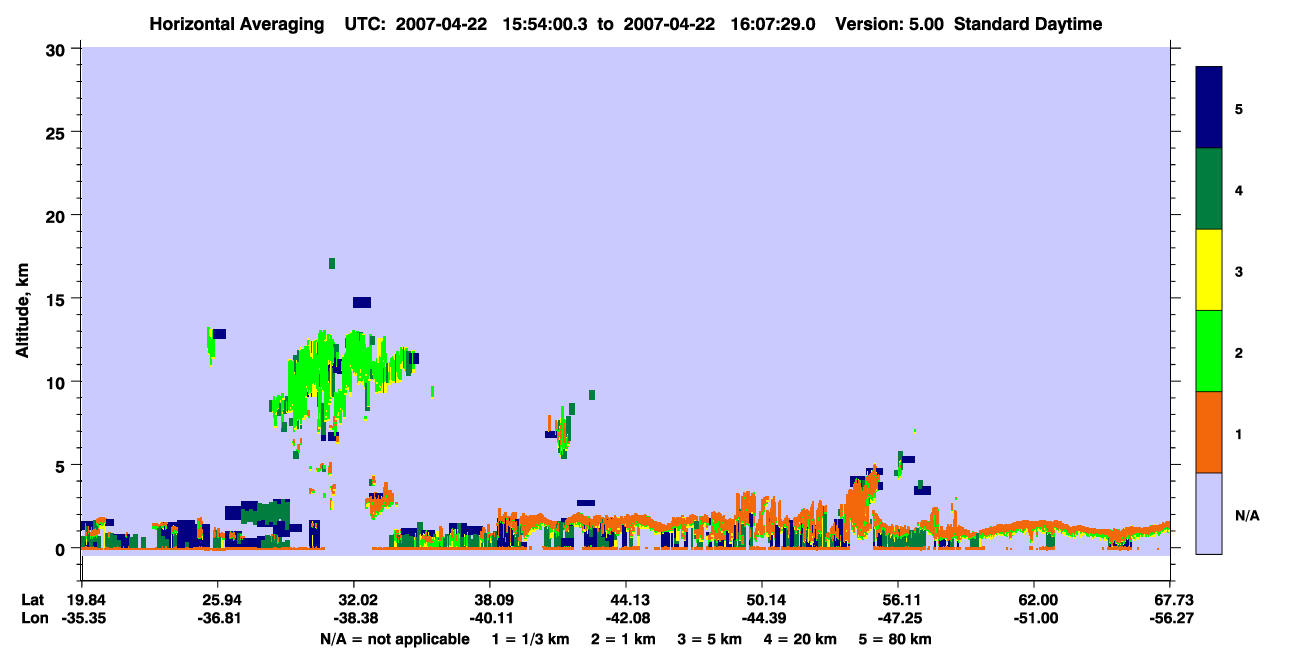Click 'Version: 5.00' text in title
This screenshot has width=1300, height=667.
[x=888, y=24]
